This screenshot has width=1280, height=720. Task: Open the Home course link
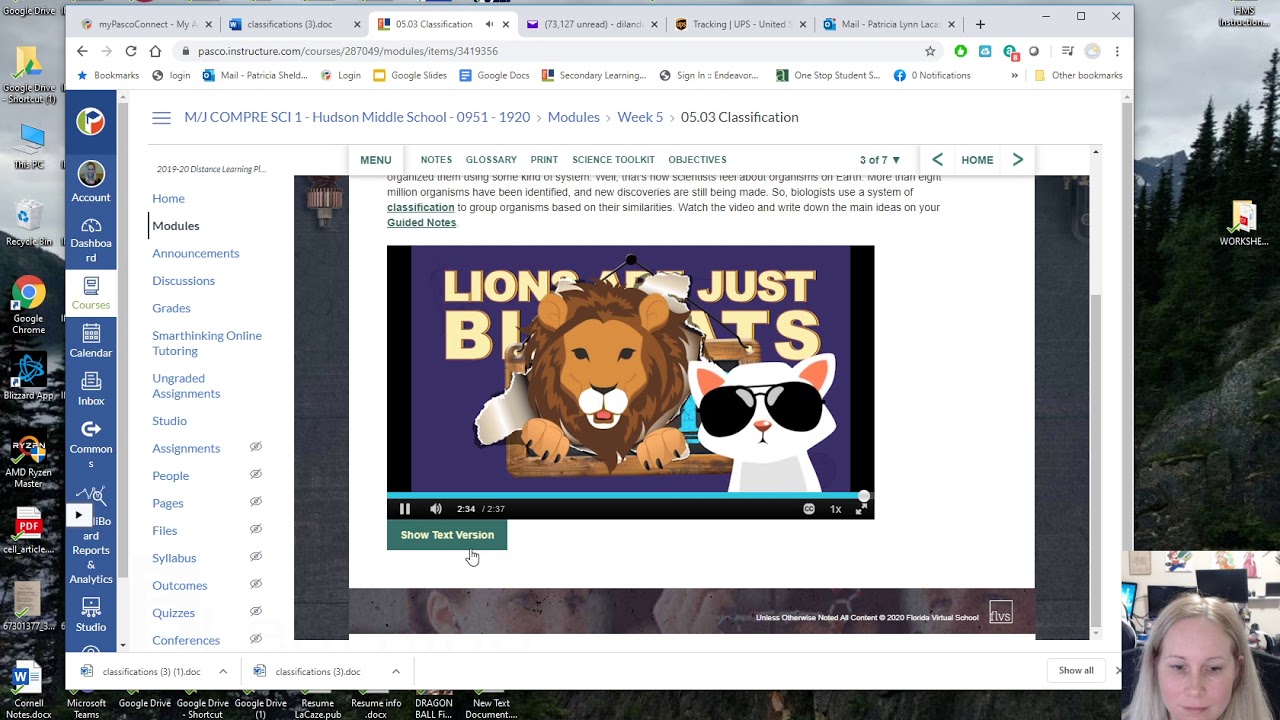[168, 198]
